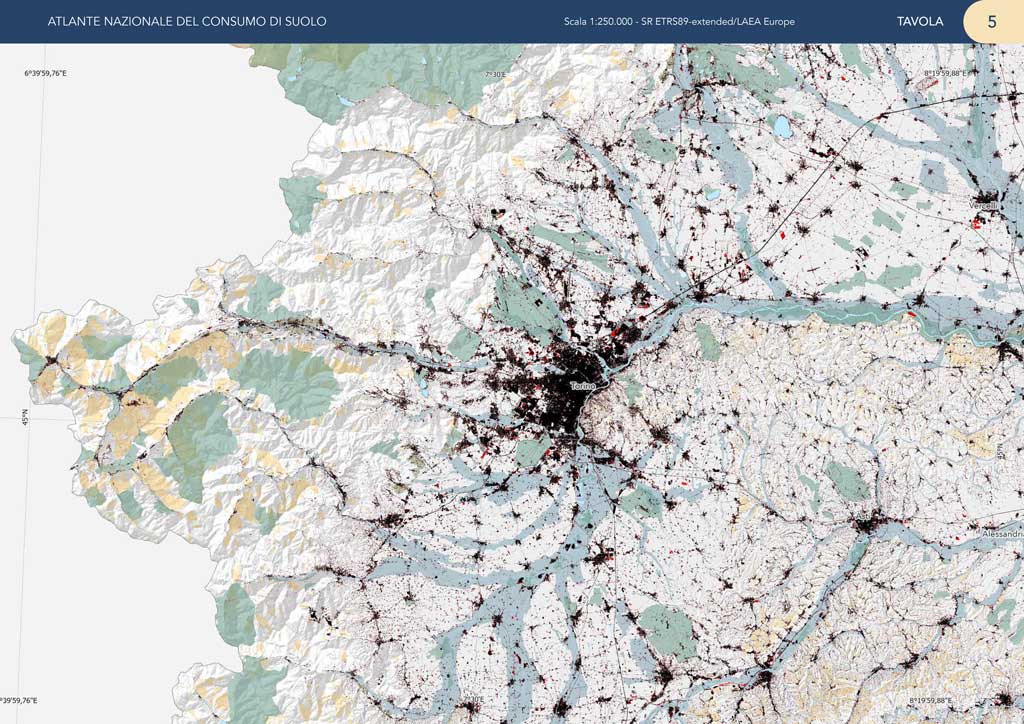Select the Vercelli city label

tap(982, 205)
